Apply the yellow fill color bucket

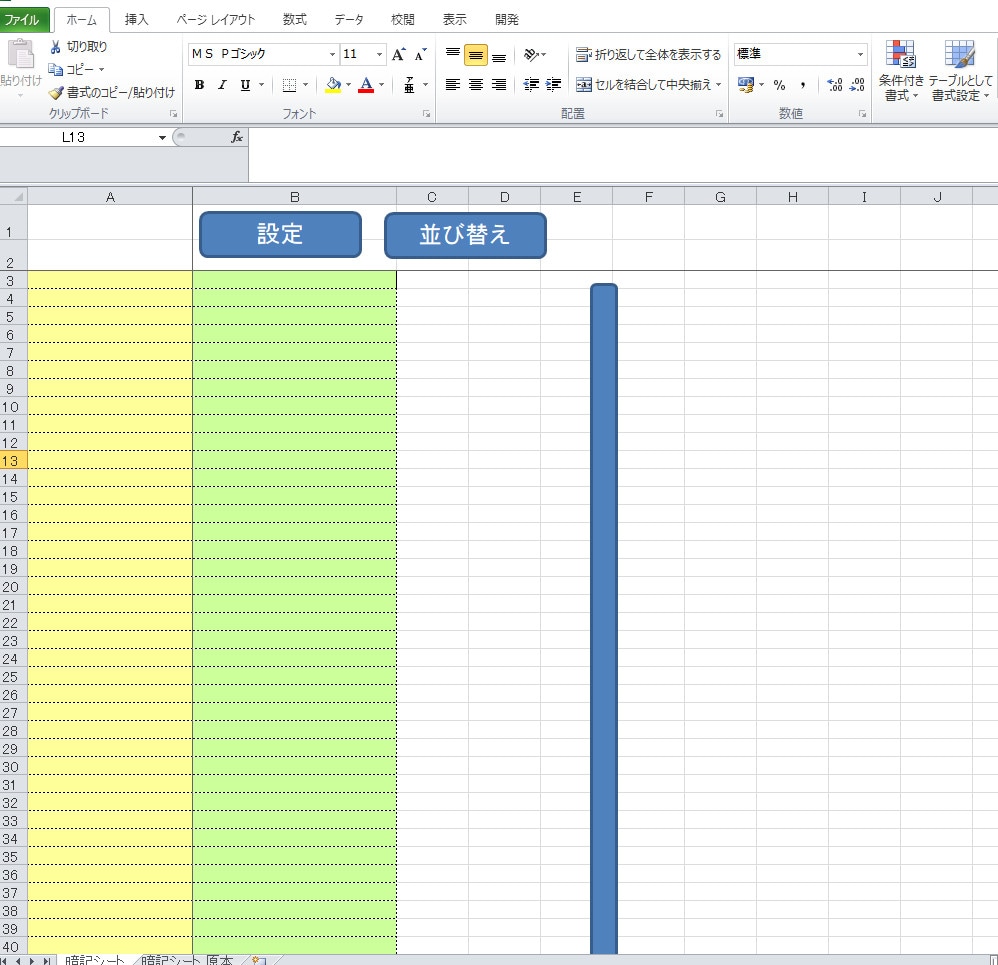click(x=333, y=85)
